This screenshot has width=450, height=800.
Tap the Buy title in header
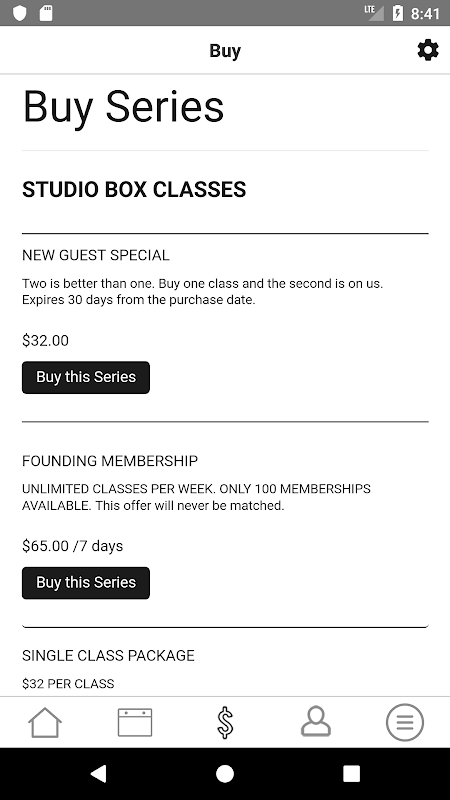coord(225,51)
